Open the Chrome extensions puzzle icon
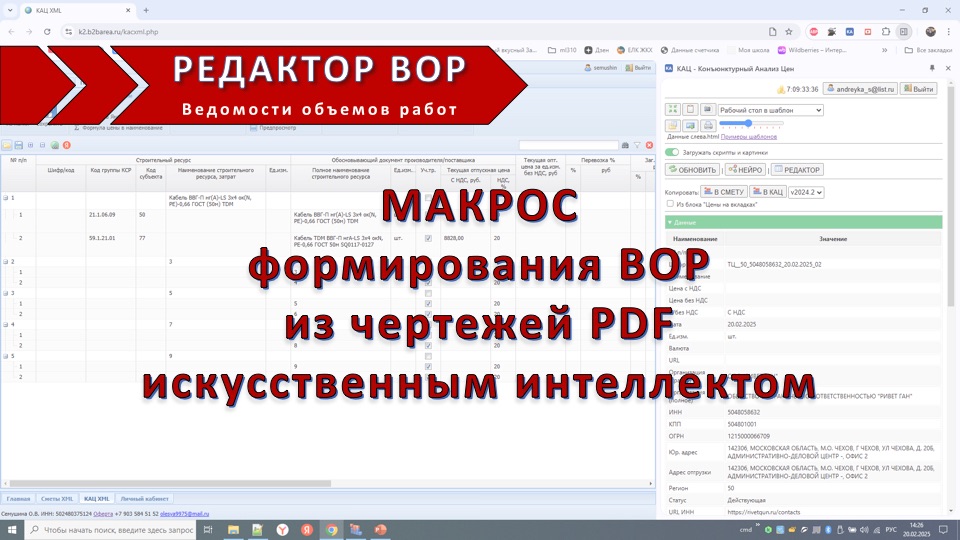 (886, 32)
